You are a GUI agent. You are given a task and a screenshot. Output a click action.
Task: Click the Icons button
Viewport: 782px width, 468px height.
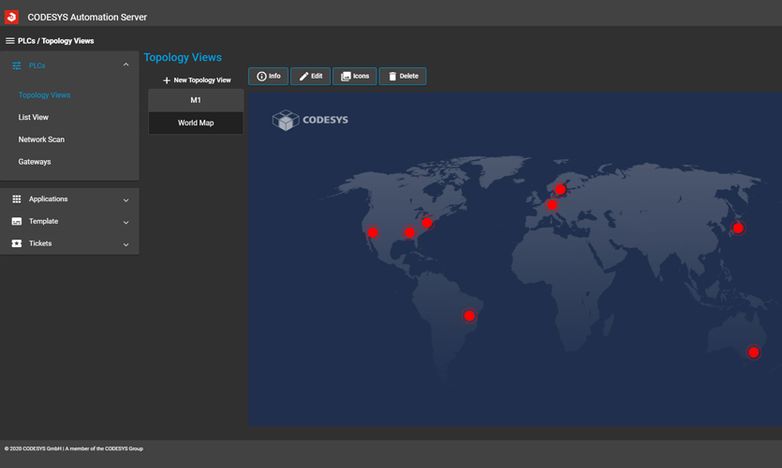[x=355, y=76]
